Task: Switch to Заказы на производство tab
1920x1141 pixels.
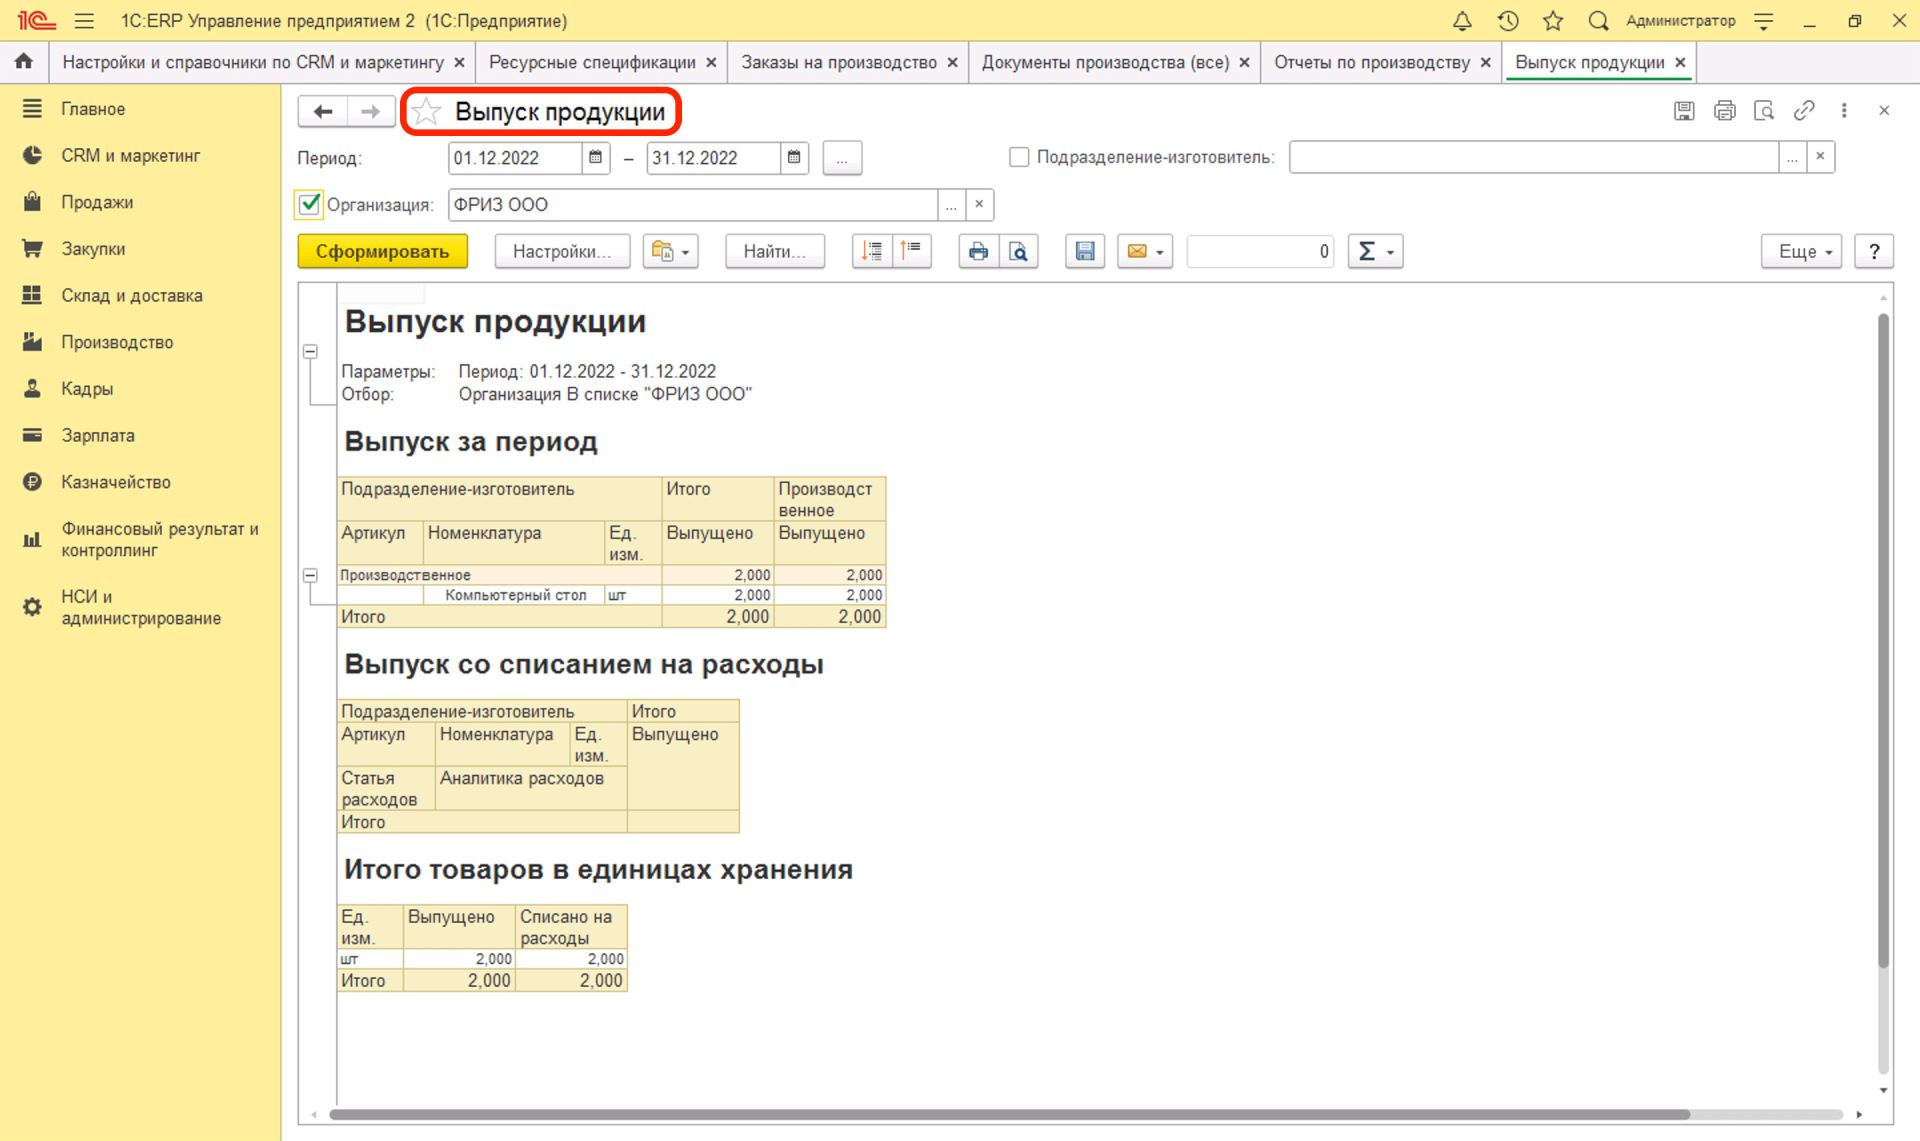Action: pos(838,62)
